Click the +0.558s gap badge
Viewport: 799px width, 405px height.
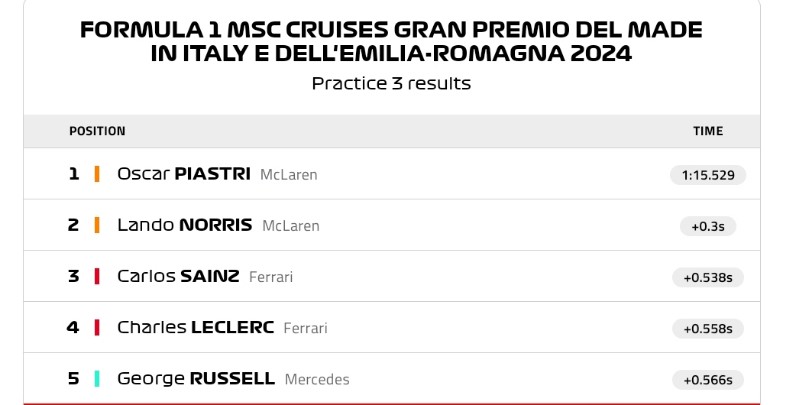point(708,329)
